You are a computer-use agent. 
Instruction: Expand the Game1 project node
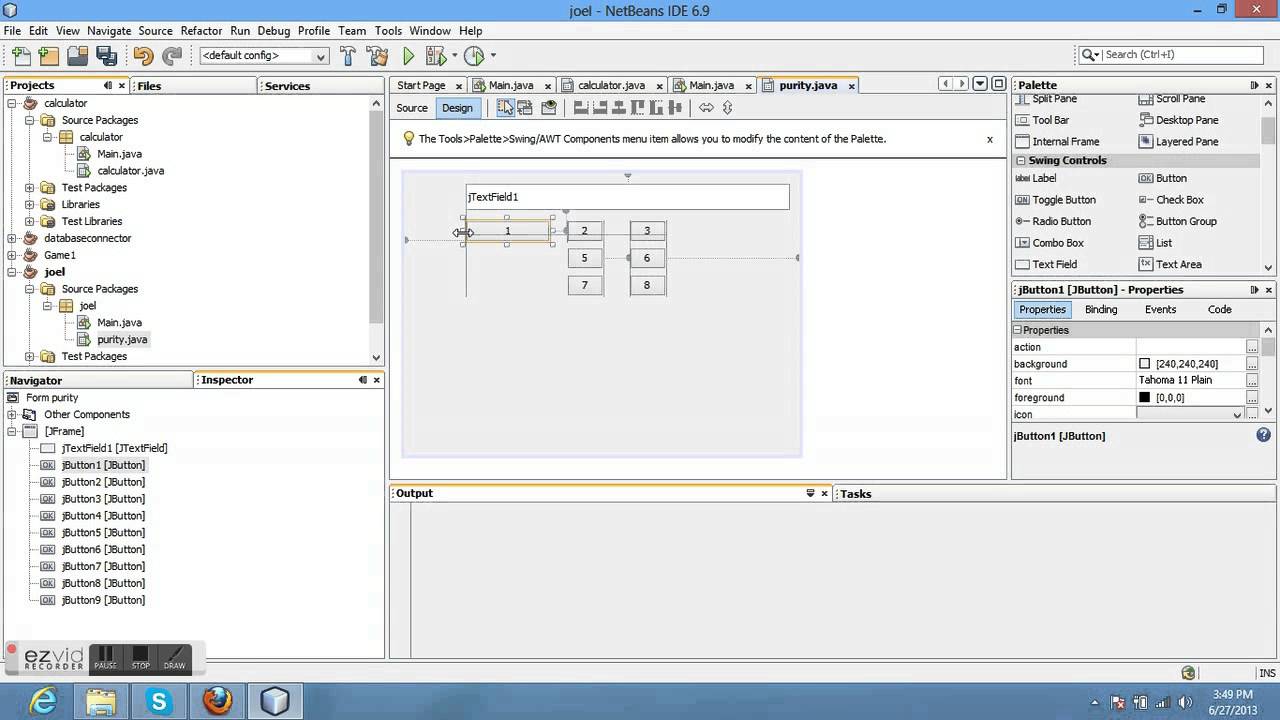[12, 255]
